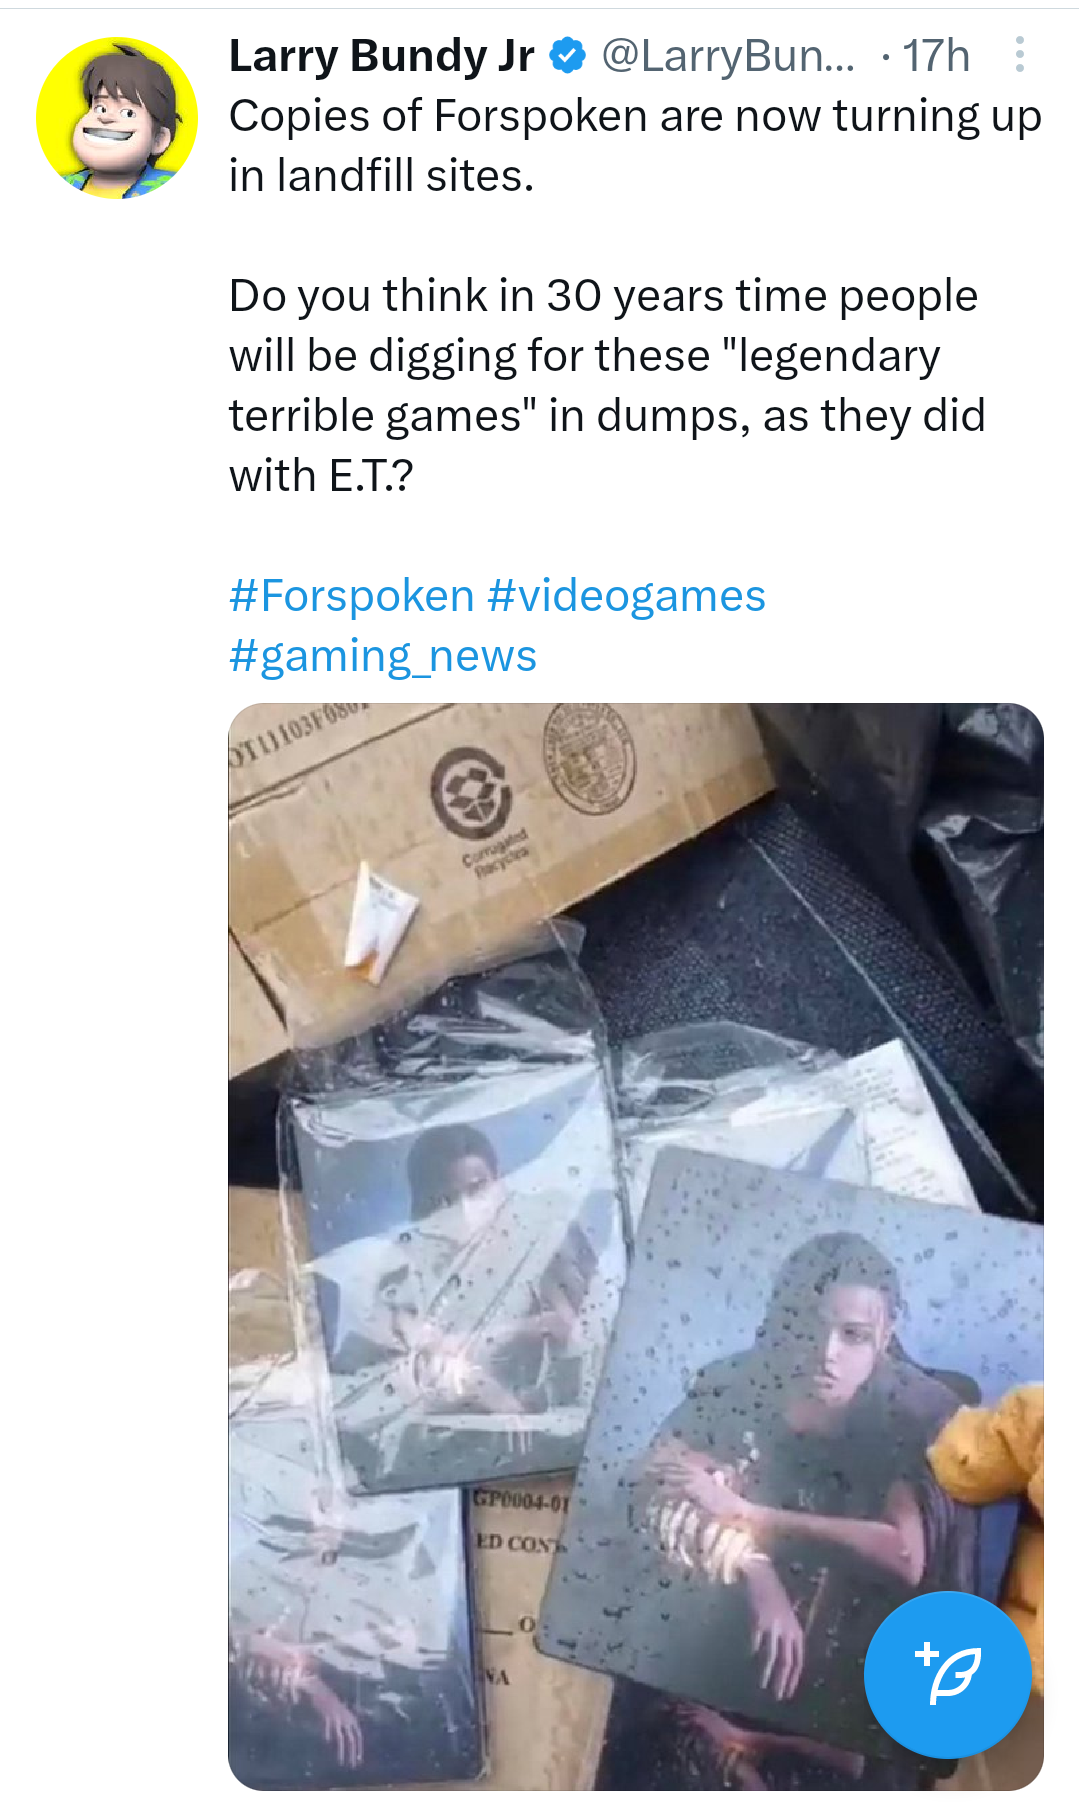Click the @LarryBun... handle
1079x1805 pixels.
tap(727, 56)
